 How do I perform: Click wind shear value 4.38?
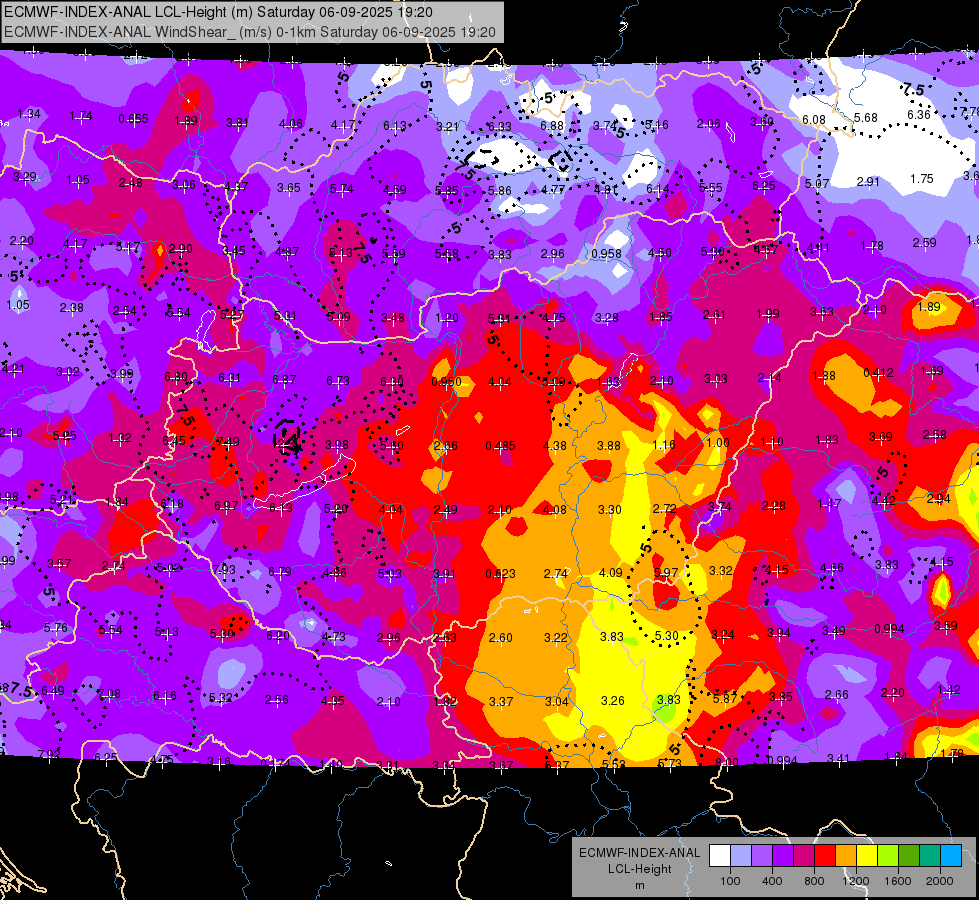click(x=555, y=445)
